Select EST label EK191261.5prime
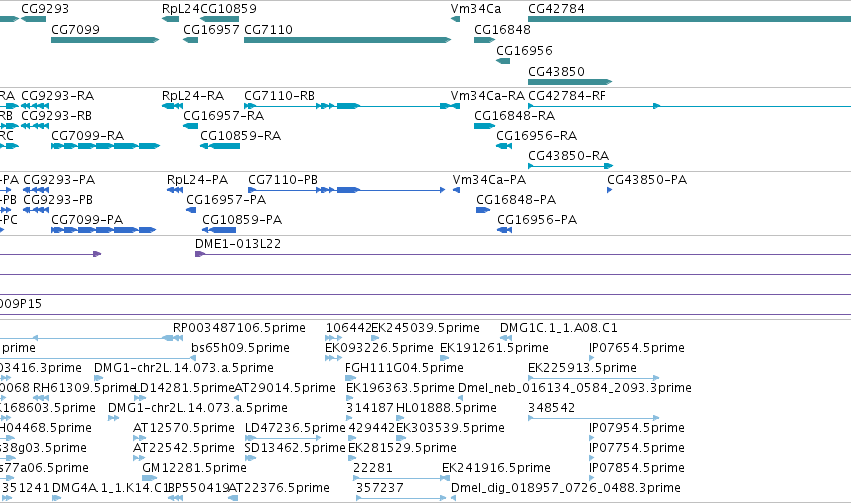 coord(494,348)
